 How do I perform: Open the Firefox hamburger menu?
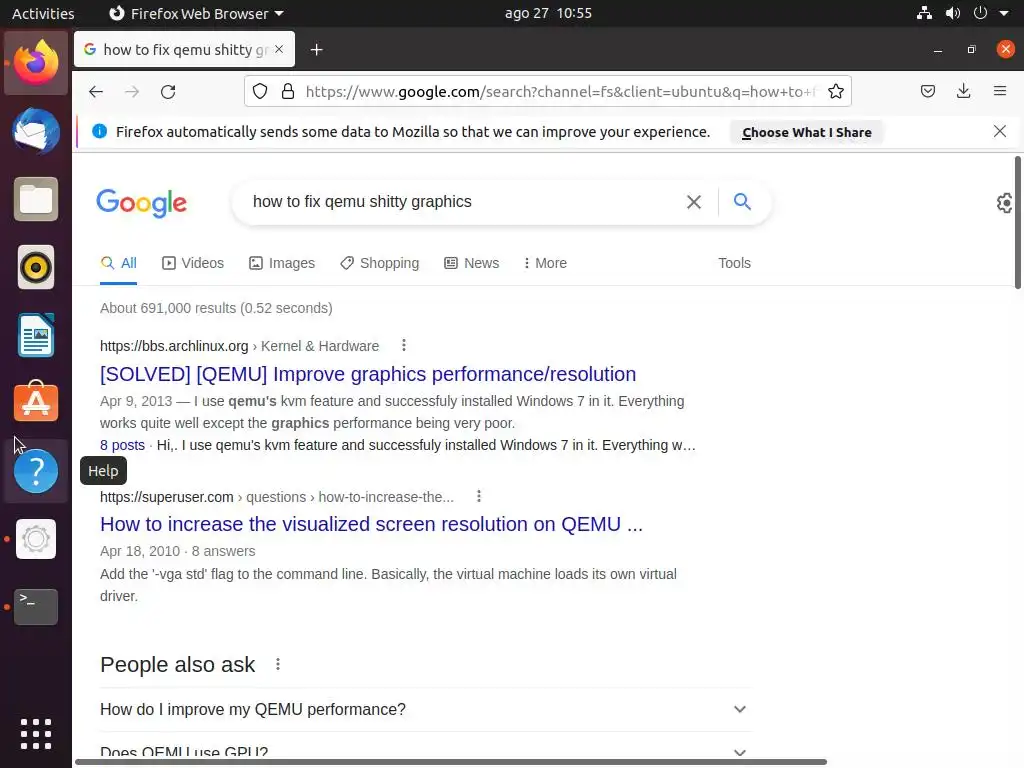pos(1000,91)
